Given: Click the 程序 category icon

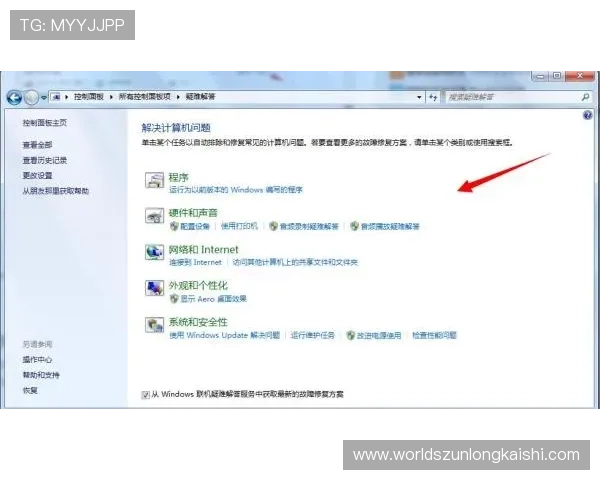Looking at the screenshot, I should pos(155,180).
